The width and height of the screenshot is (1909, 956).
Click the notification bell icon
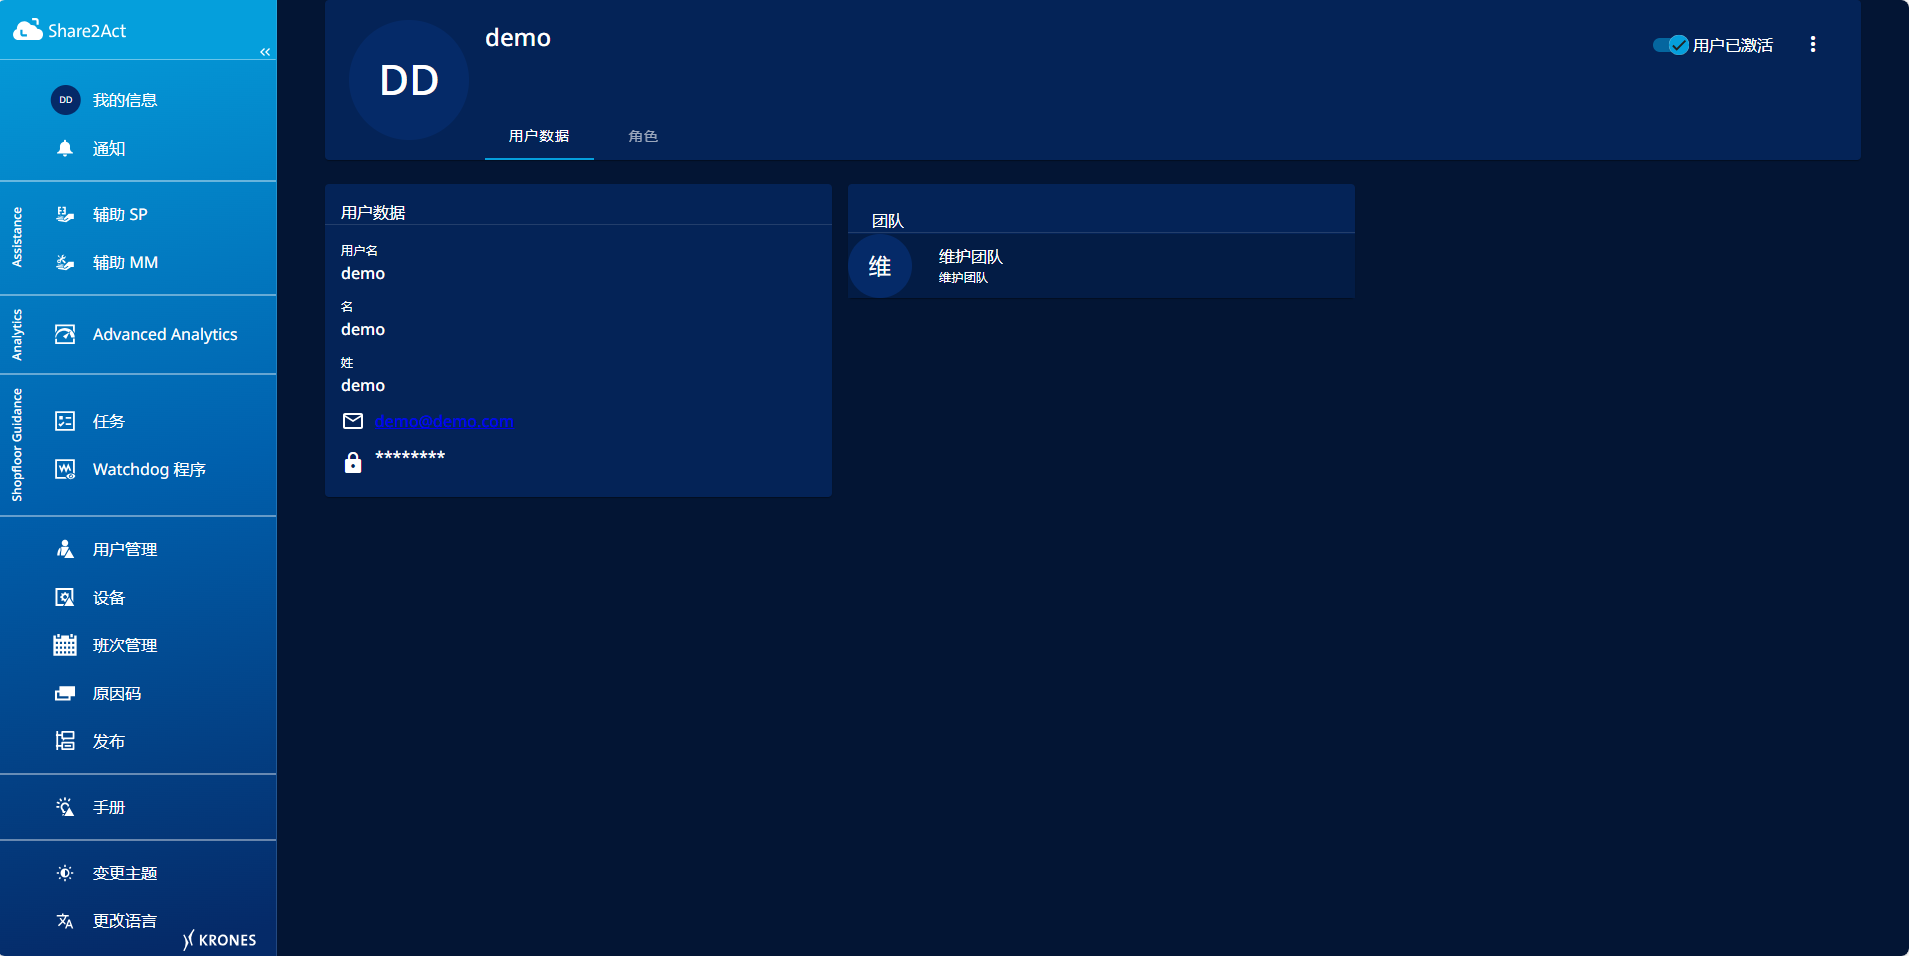click(x=65, y=148)
